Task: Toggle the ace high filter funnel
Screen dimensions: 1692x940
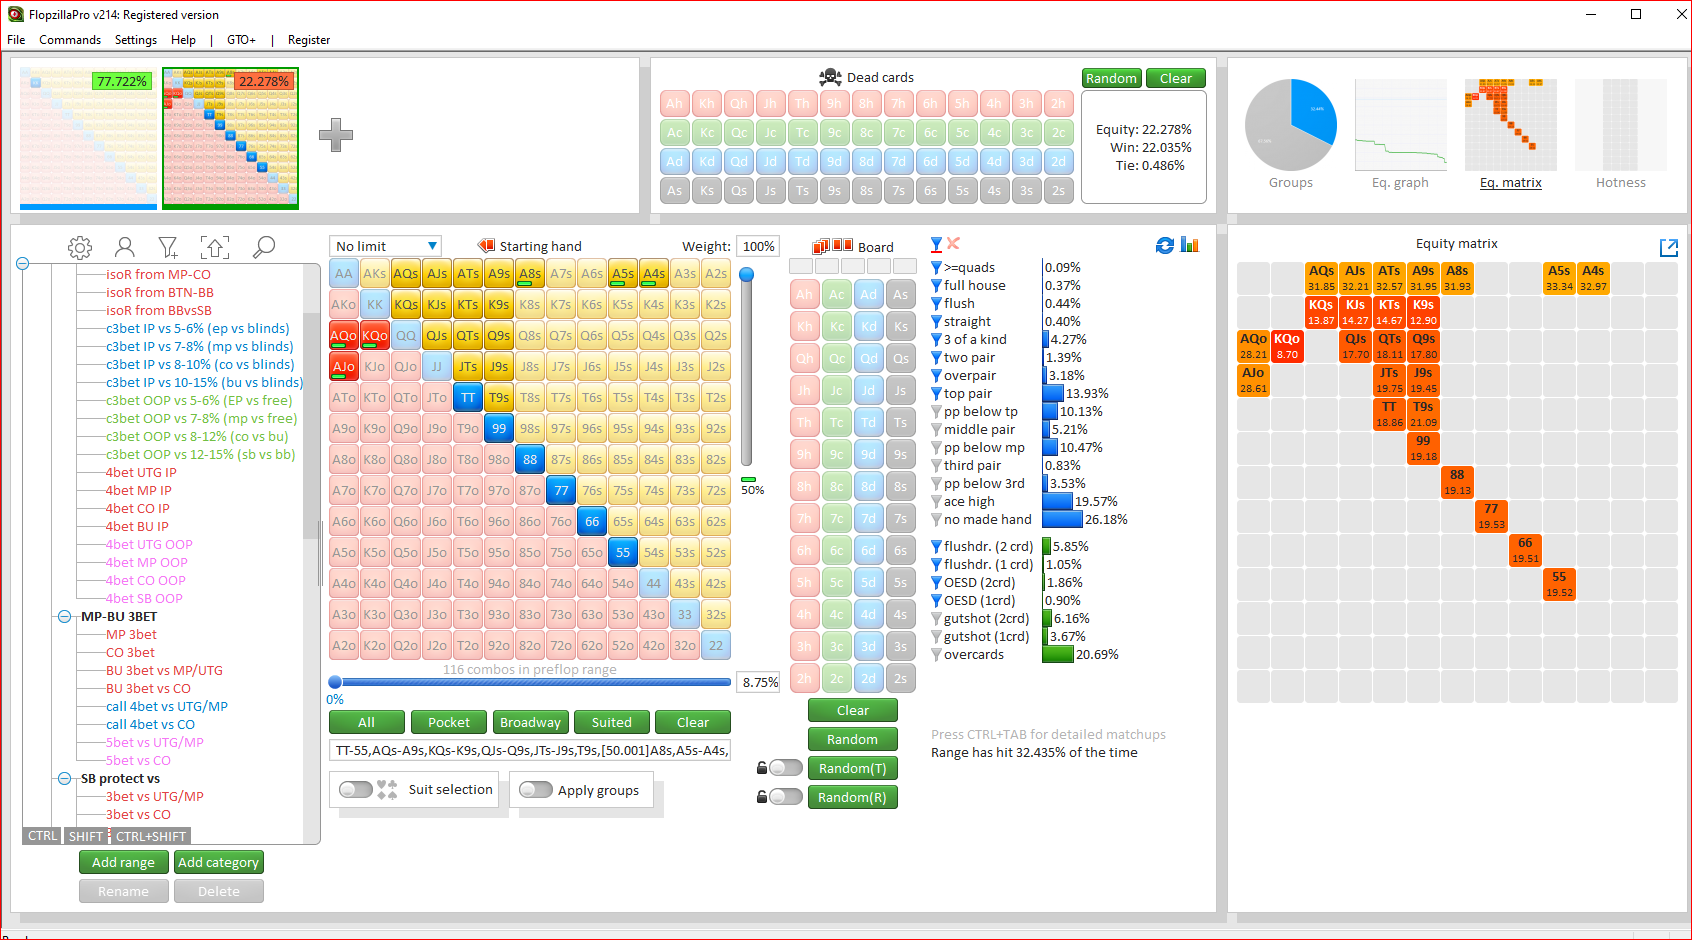Action: coord(936,502)
